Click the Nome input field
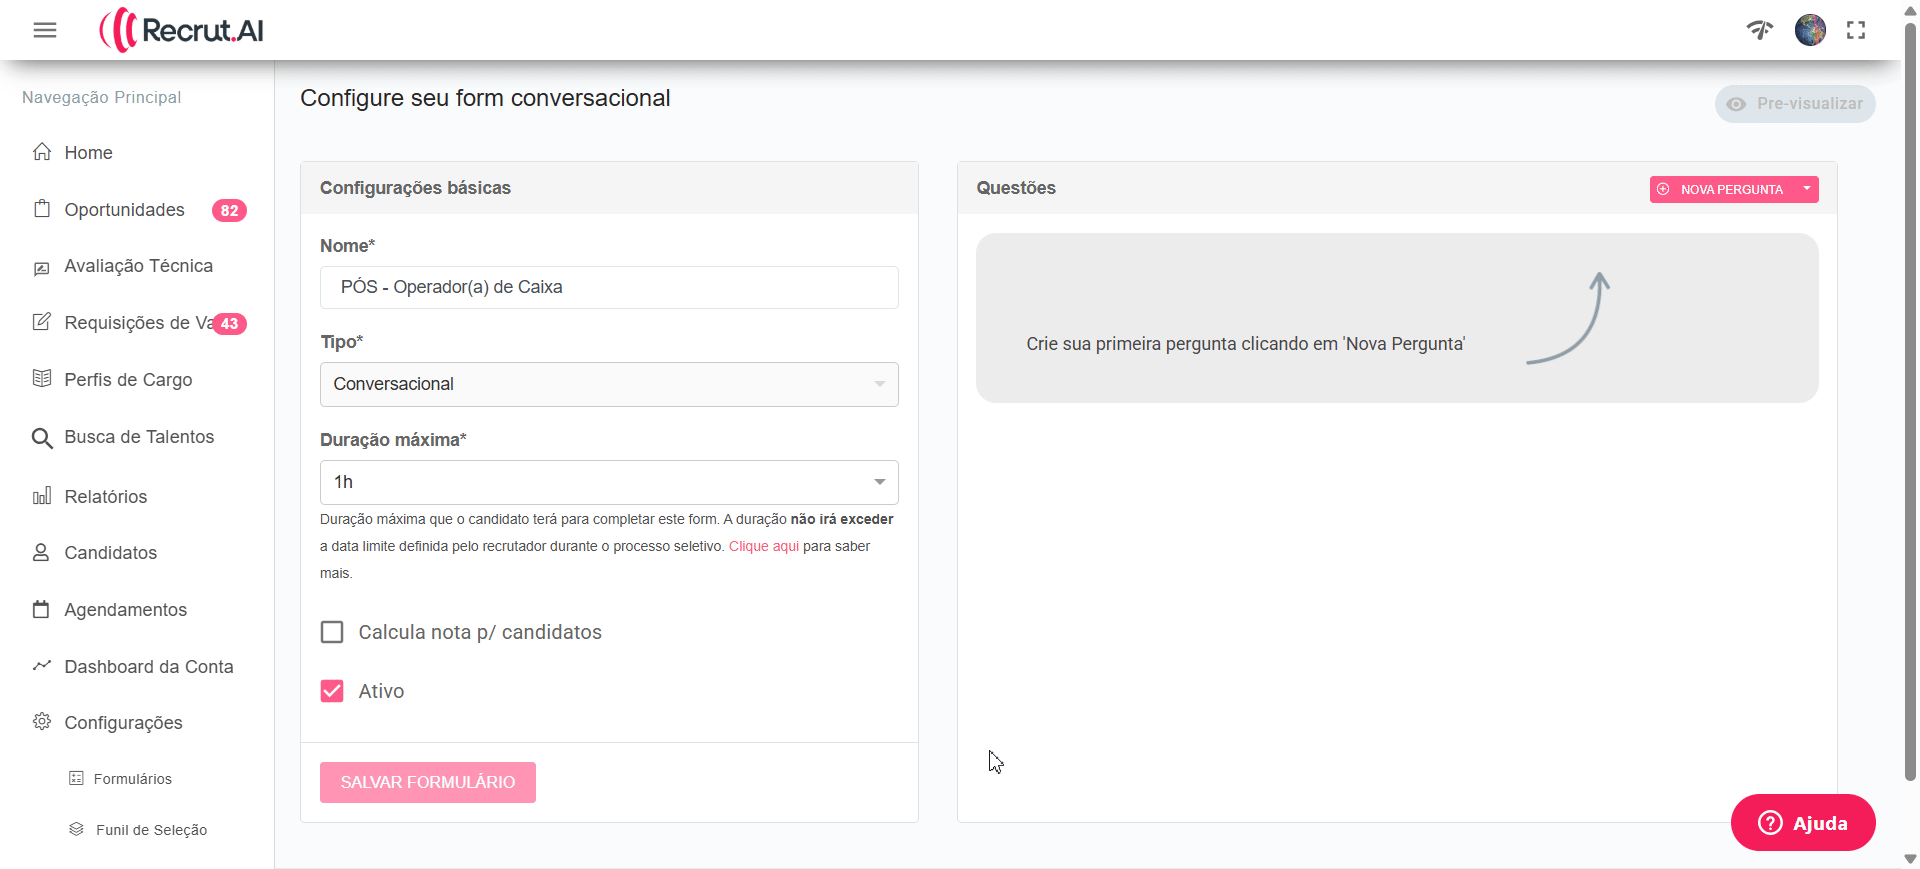1920x869 pixels. click(x=609, y=287)
